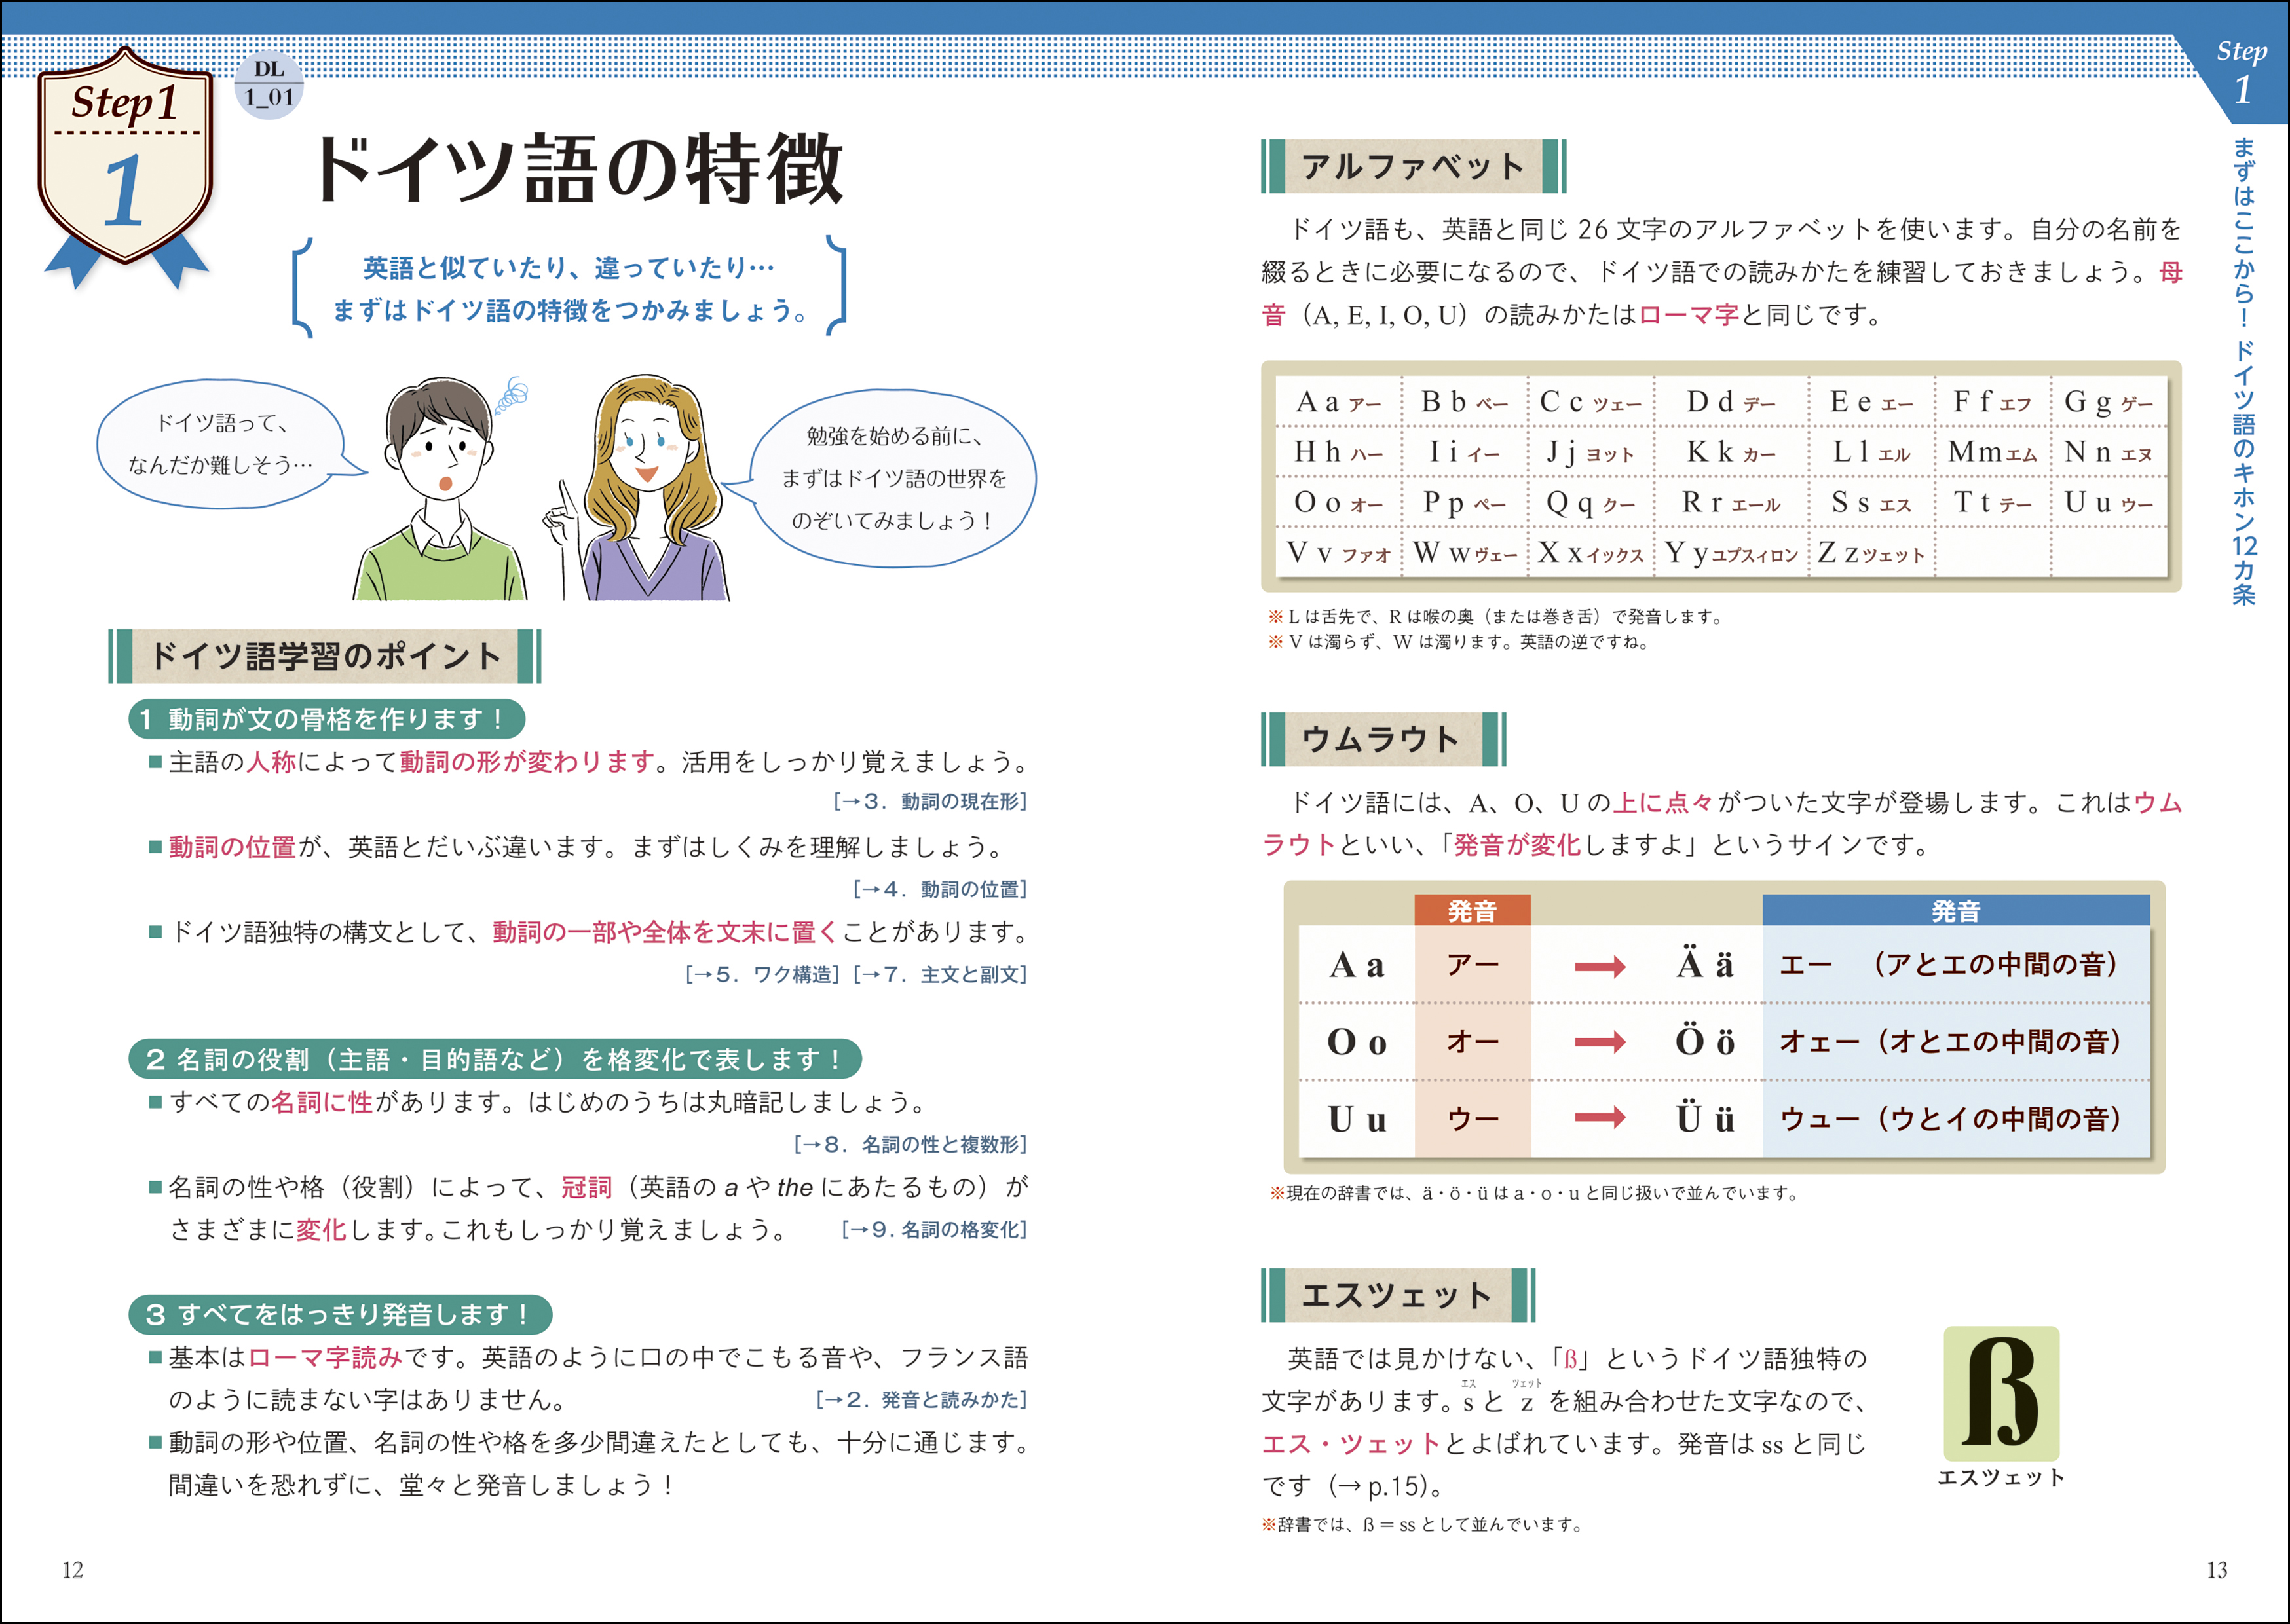Image resolution: width=2290 pixels, height=1624 pixels.
Task: Click the red phrase ローマ字読み
Action: click(326, 1357)
